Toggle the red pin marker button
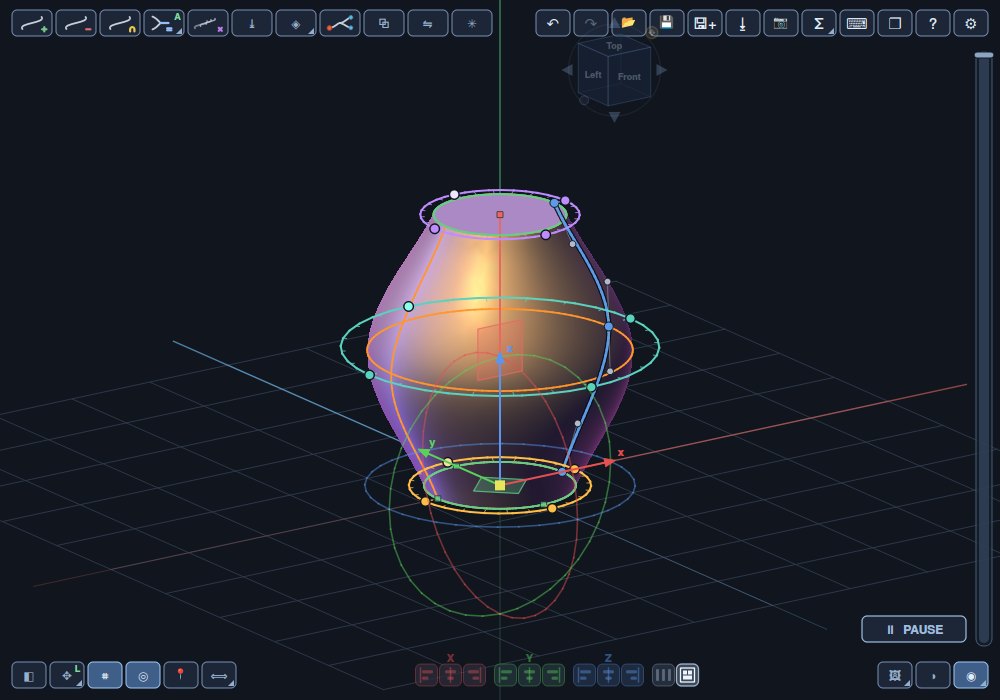Viewport: 1000px width, 700px height. click(x=180, y=676)
